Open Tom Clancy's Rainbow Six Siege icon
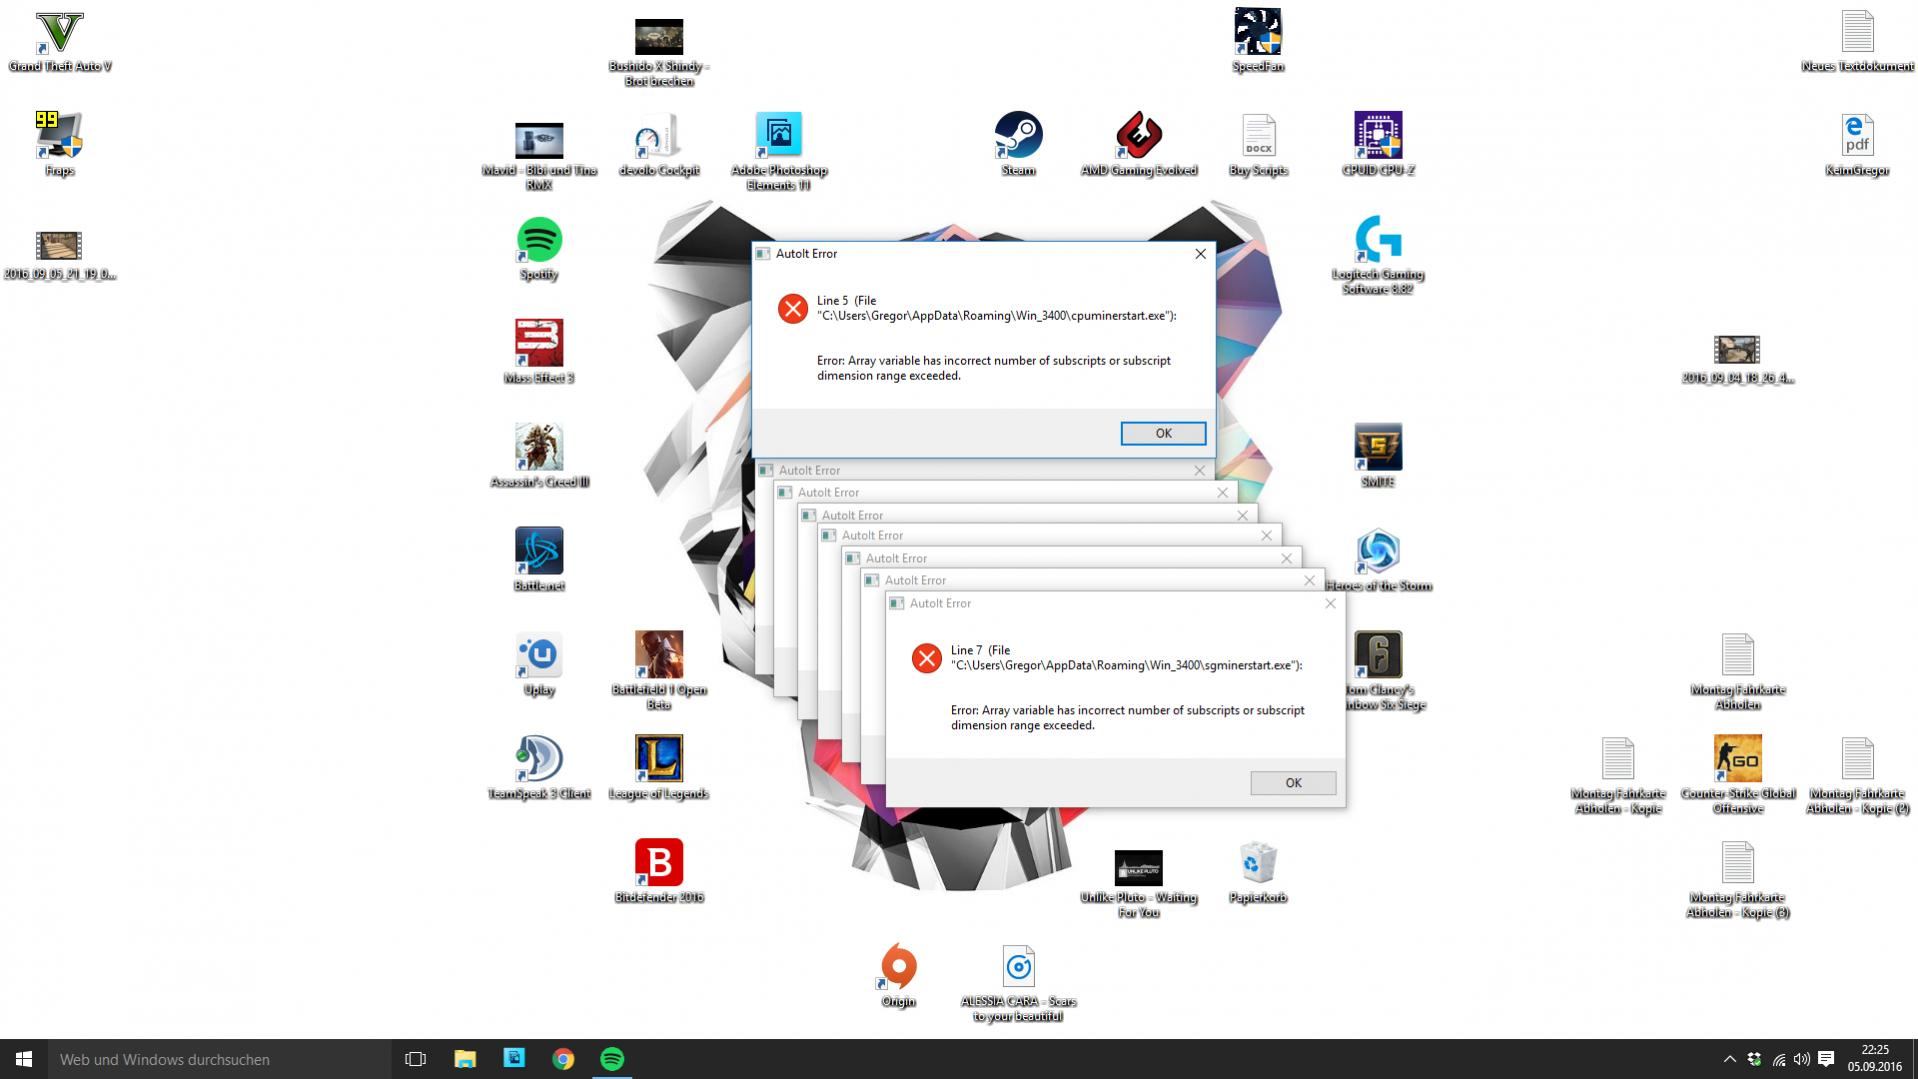This screenshot has width=1918, height=1079. 1379,656
